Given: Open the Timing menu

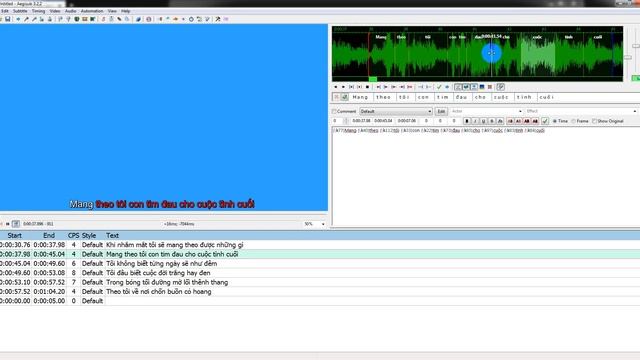Looking at the screenshot, I should pyautogui.click(x=38, y=11).
